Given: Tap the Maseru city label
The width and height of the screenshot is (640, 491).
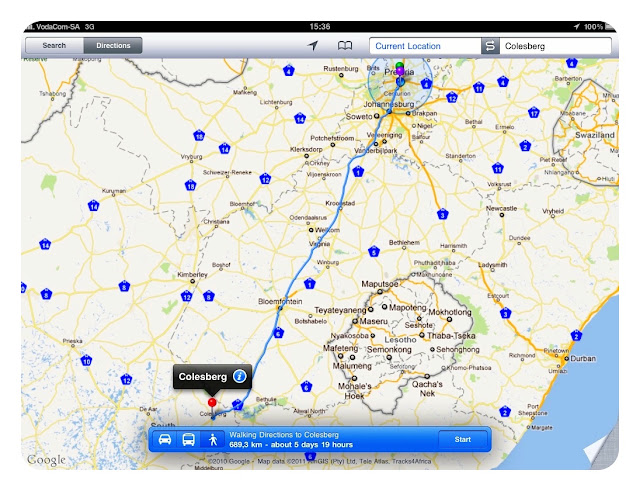Looking at the screenshot, I should 373,321.
